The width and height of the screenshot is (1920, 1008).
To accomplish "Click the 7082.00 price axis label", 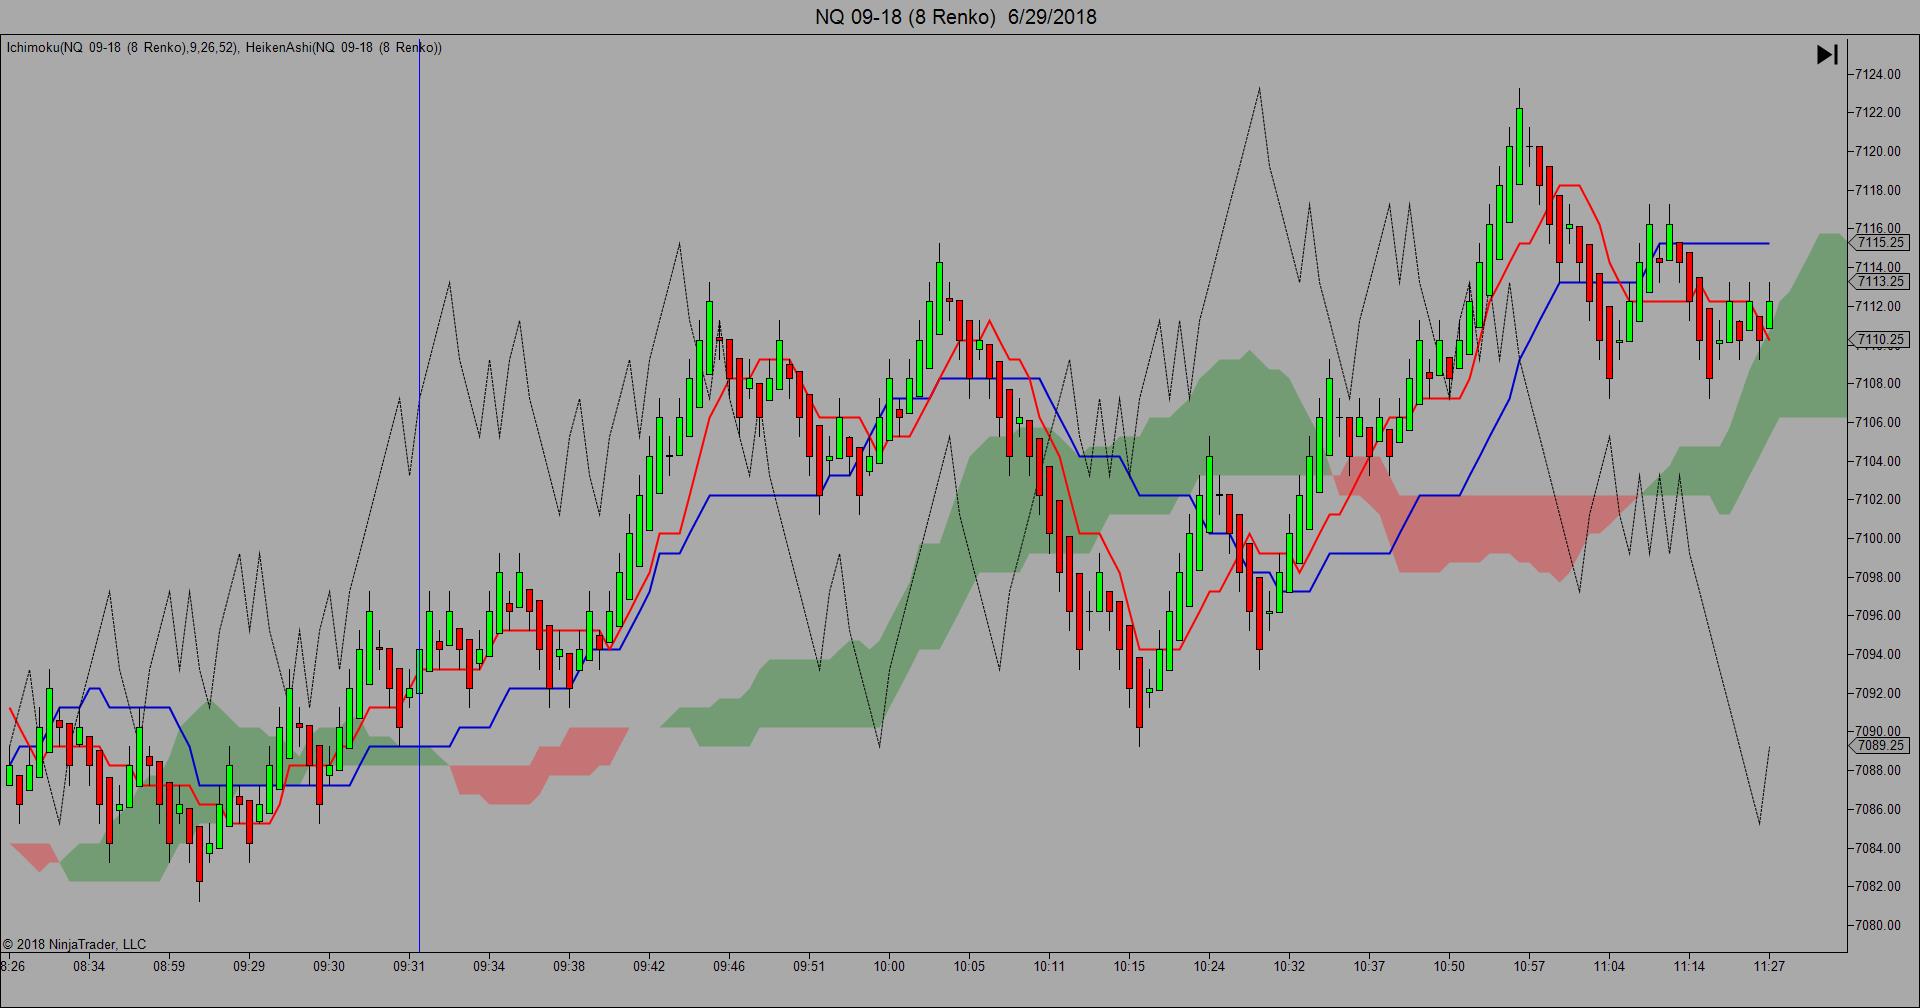I will (1878, 886).
